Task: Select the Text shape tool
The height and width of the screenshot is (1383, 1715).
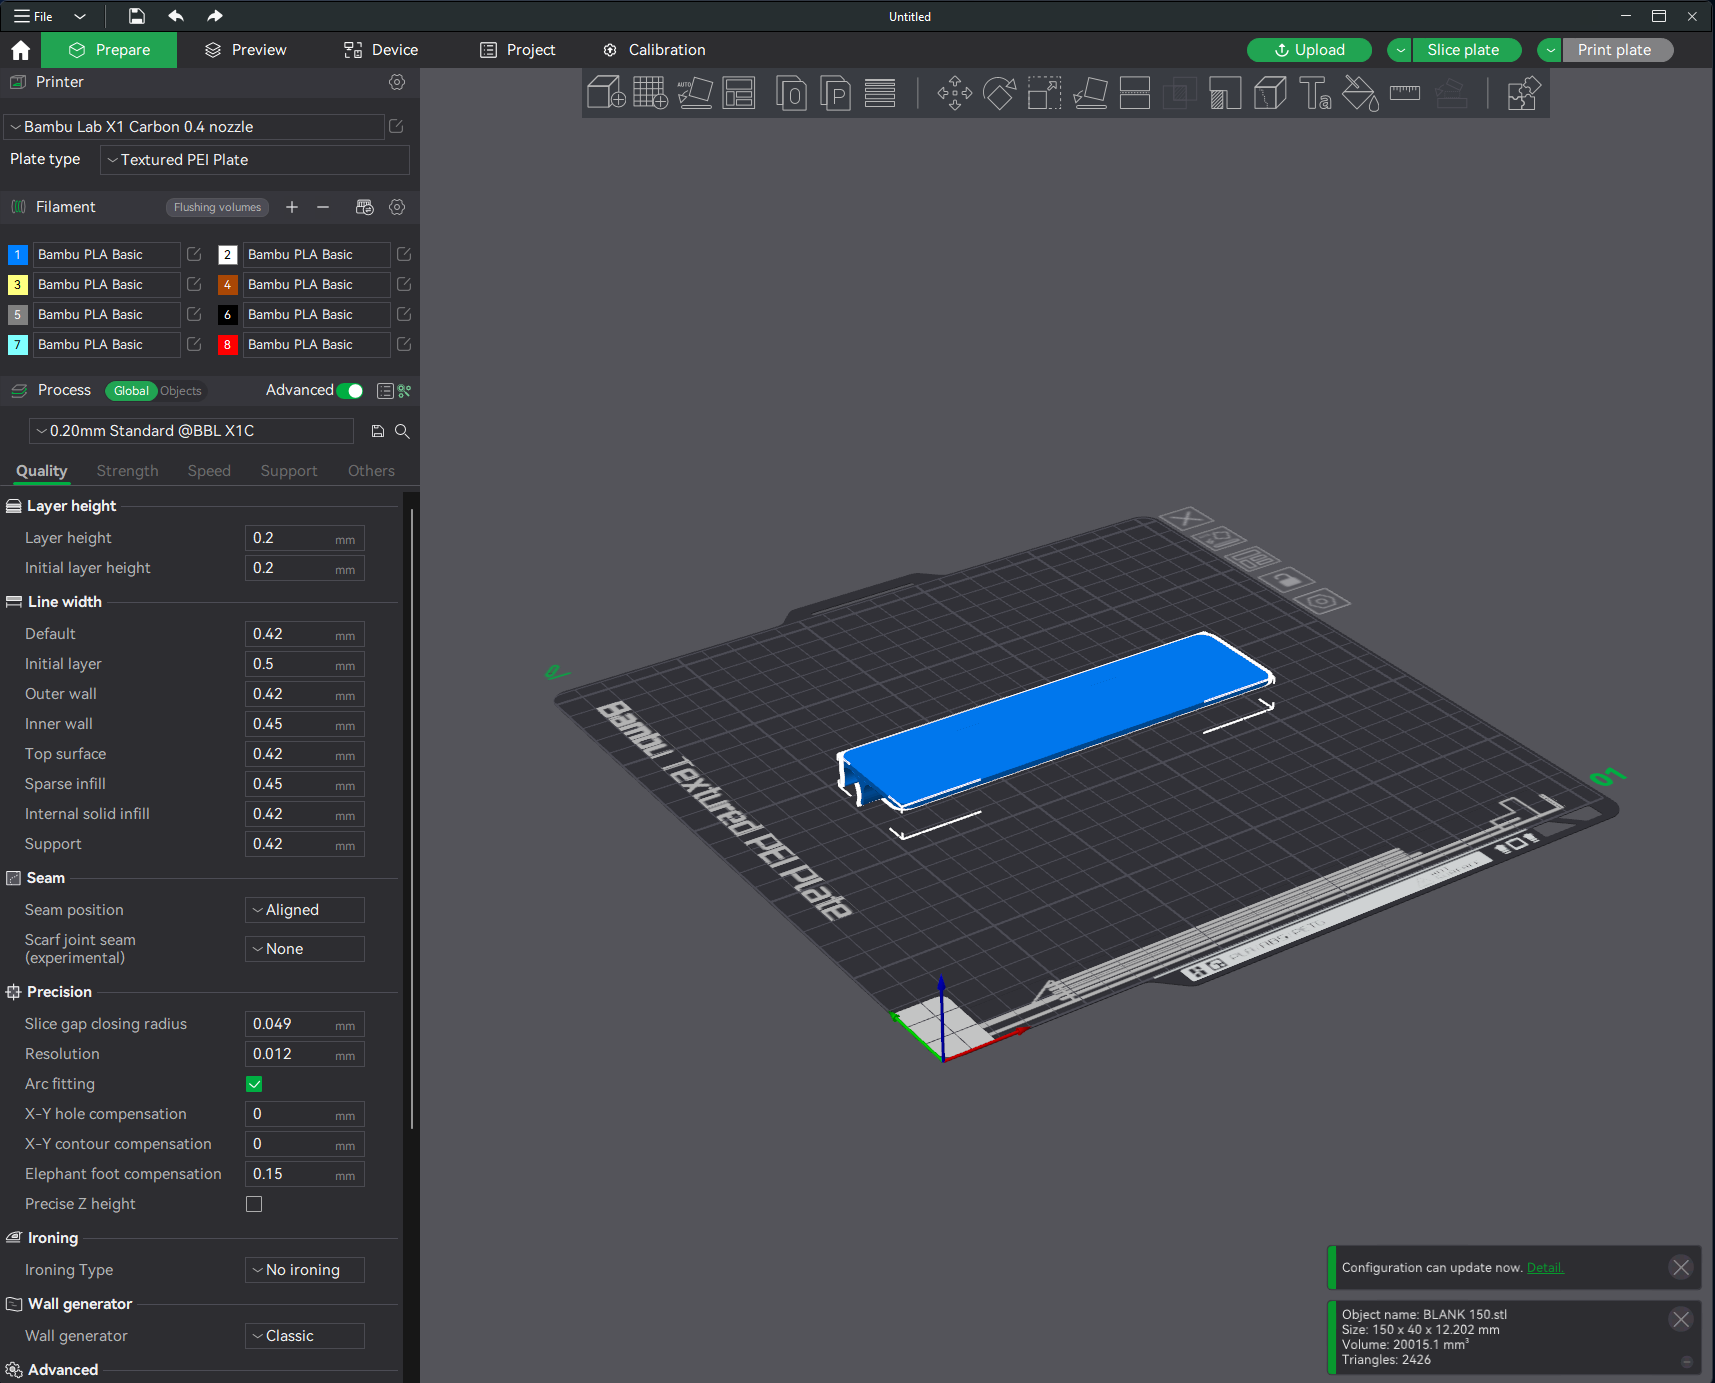Action: 1315,93
